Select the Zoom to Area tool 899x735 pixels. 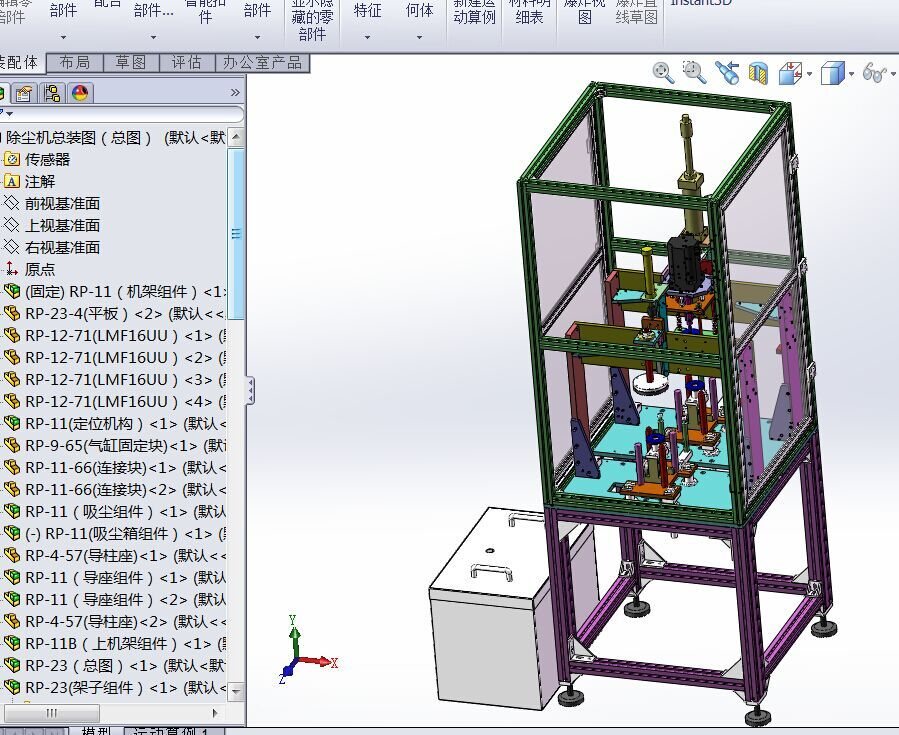click(694, 72)
